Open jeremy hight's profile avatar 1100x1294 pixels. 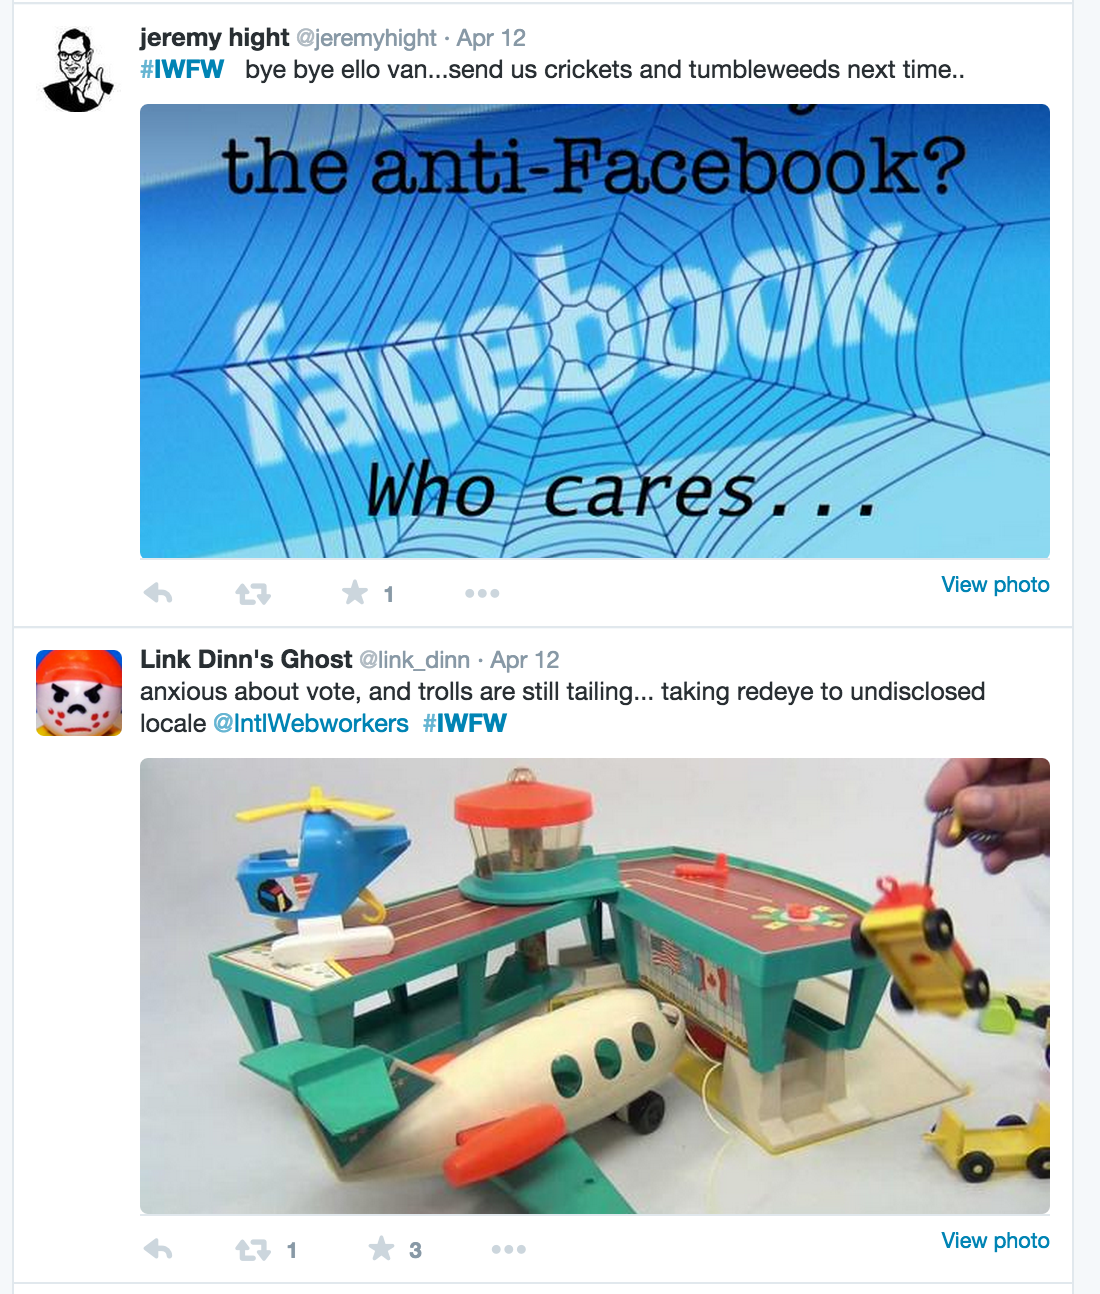[x=79, y=69]
